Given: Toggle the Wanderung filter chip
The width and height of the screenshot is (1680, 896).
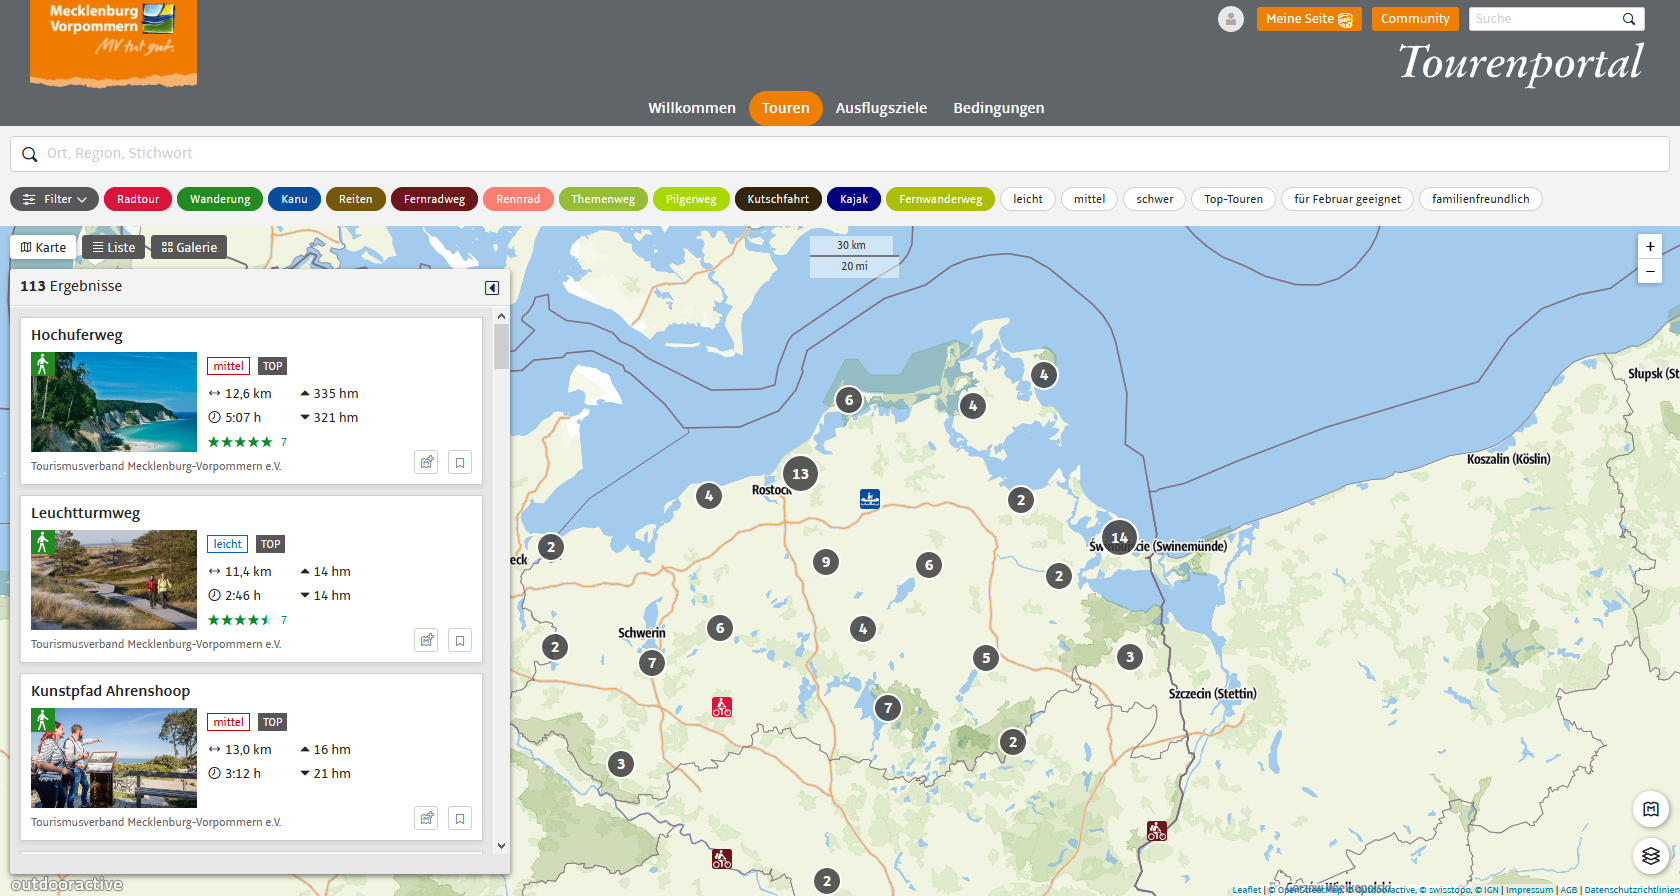Looking at the screenshot, I should [x=220, y=199].
